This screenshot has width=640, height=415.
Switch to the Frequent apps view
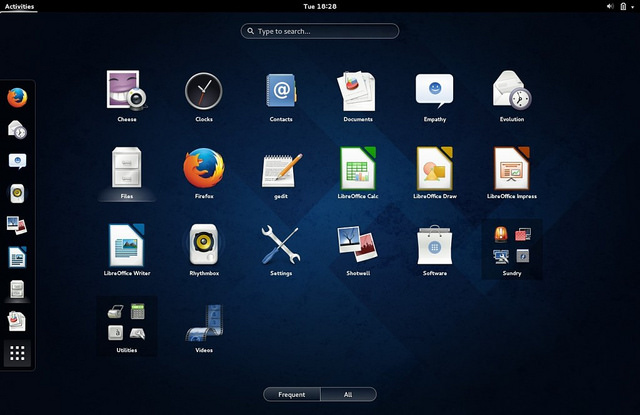292,394
